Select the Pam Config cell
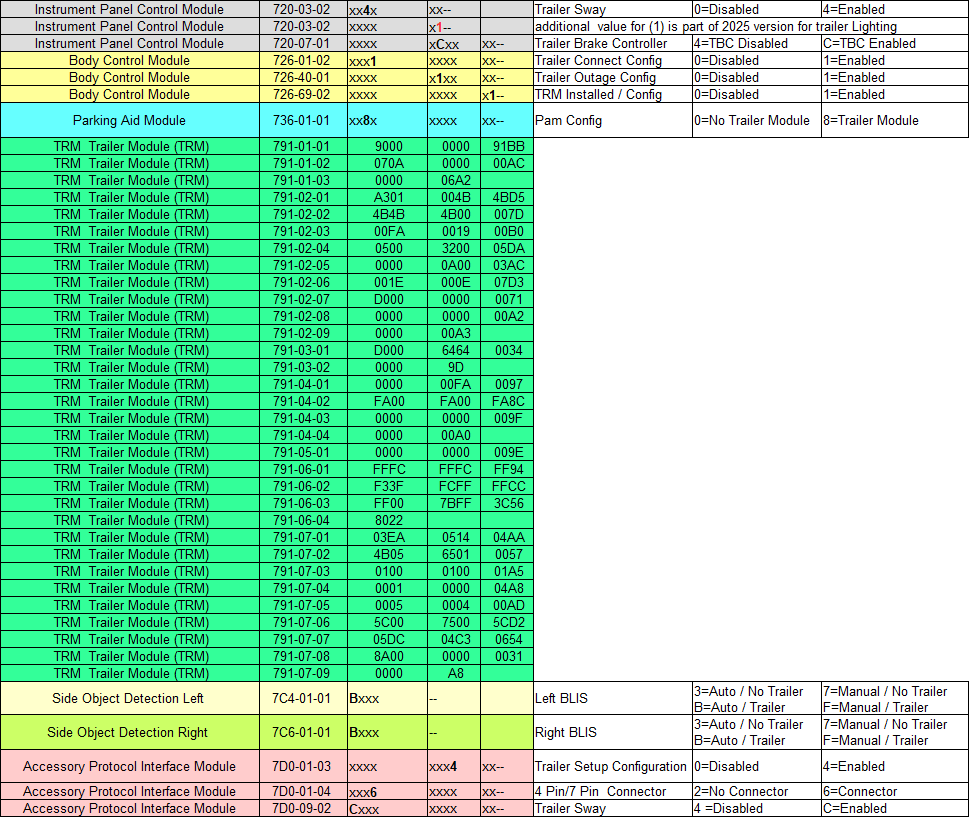This screenshot has width=974, height=824. (612, 120)
